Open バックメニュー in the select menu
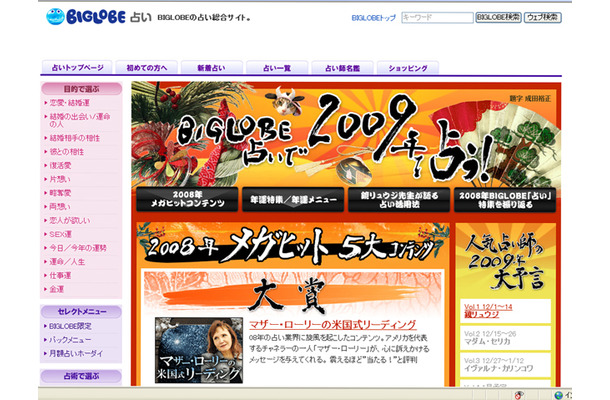 (70, 340)
